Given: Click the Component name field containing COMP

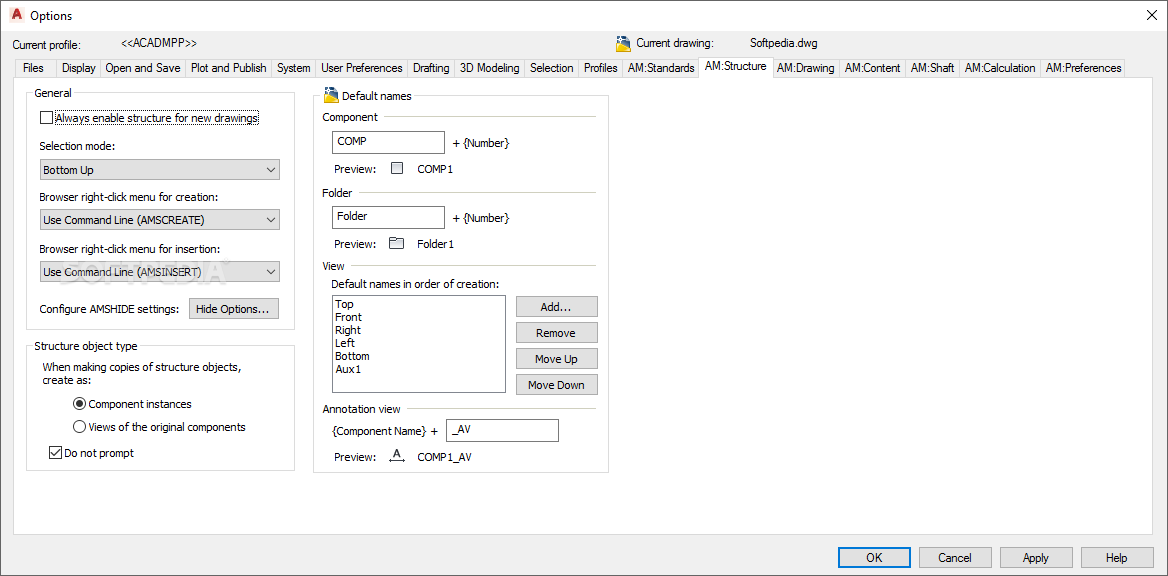Looking at the screenshot, I should [388, 142].
